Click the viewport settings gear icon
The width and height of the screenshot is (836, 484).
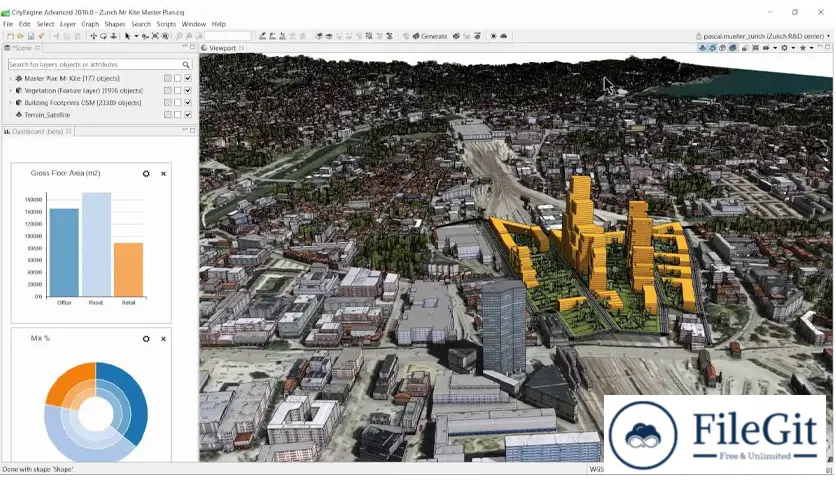(x=784, y=48)
